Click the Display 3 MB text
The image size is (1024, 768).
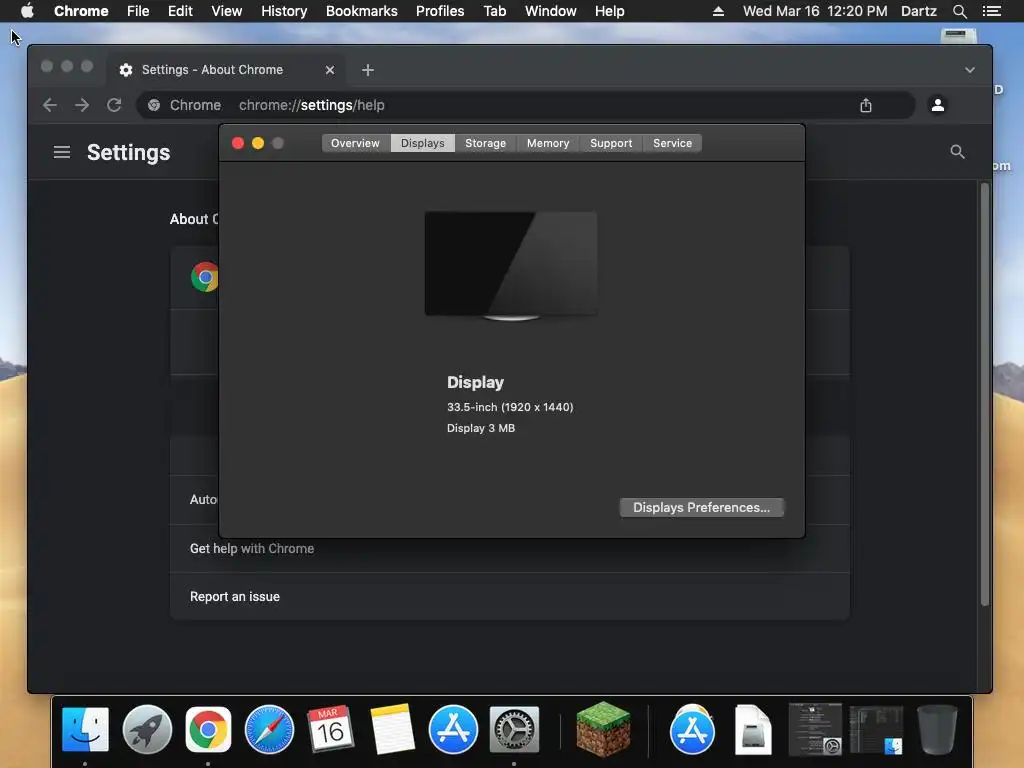point(481,428)
